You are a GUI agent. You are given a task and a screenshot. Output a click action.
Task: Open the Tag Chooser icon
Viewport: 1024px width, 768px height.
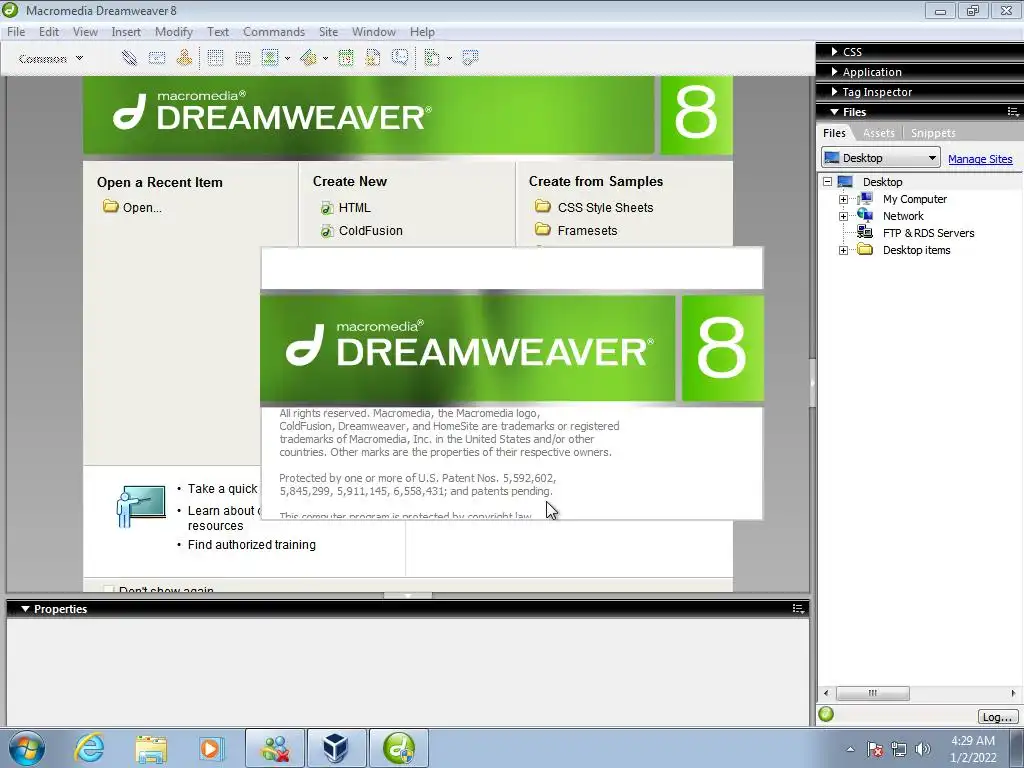tap(470, 58)
